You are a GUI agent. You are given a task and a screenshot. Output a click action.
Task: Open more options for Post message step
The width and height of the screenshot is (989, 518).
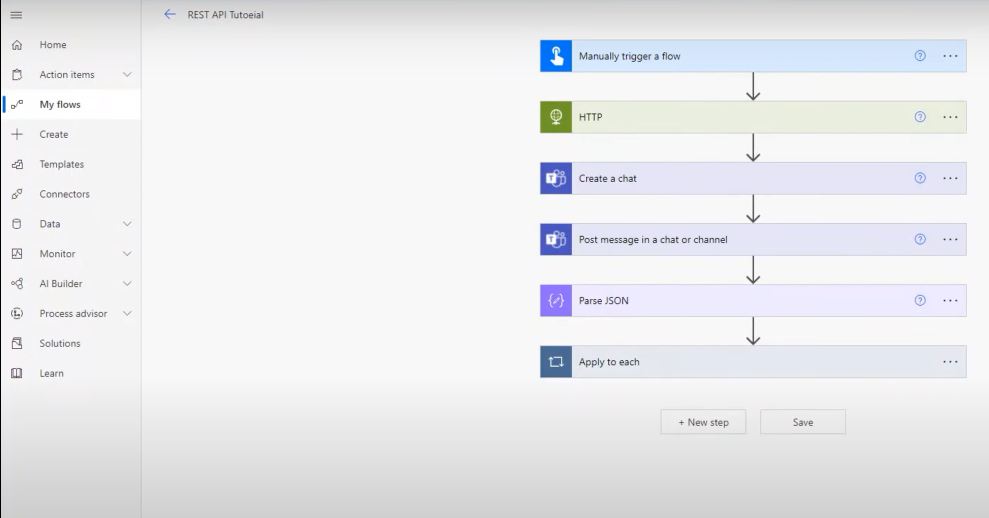coord(950,239)
